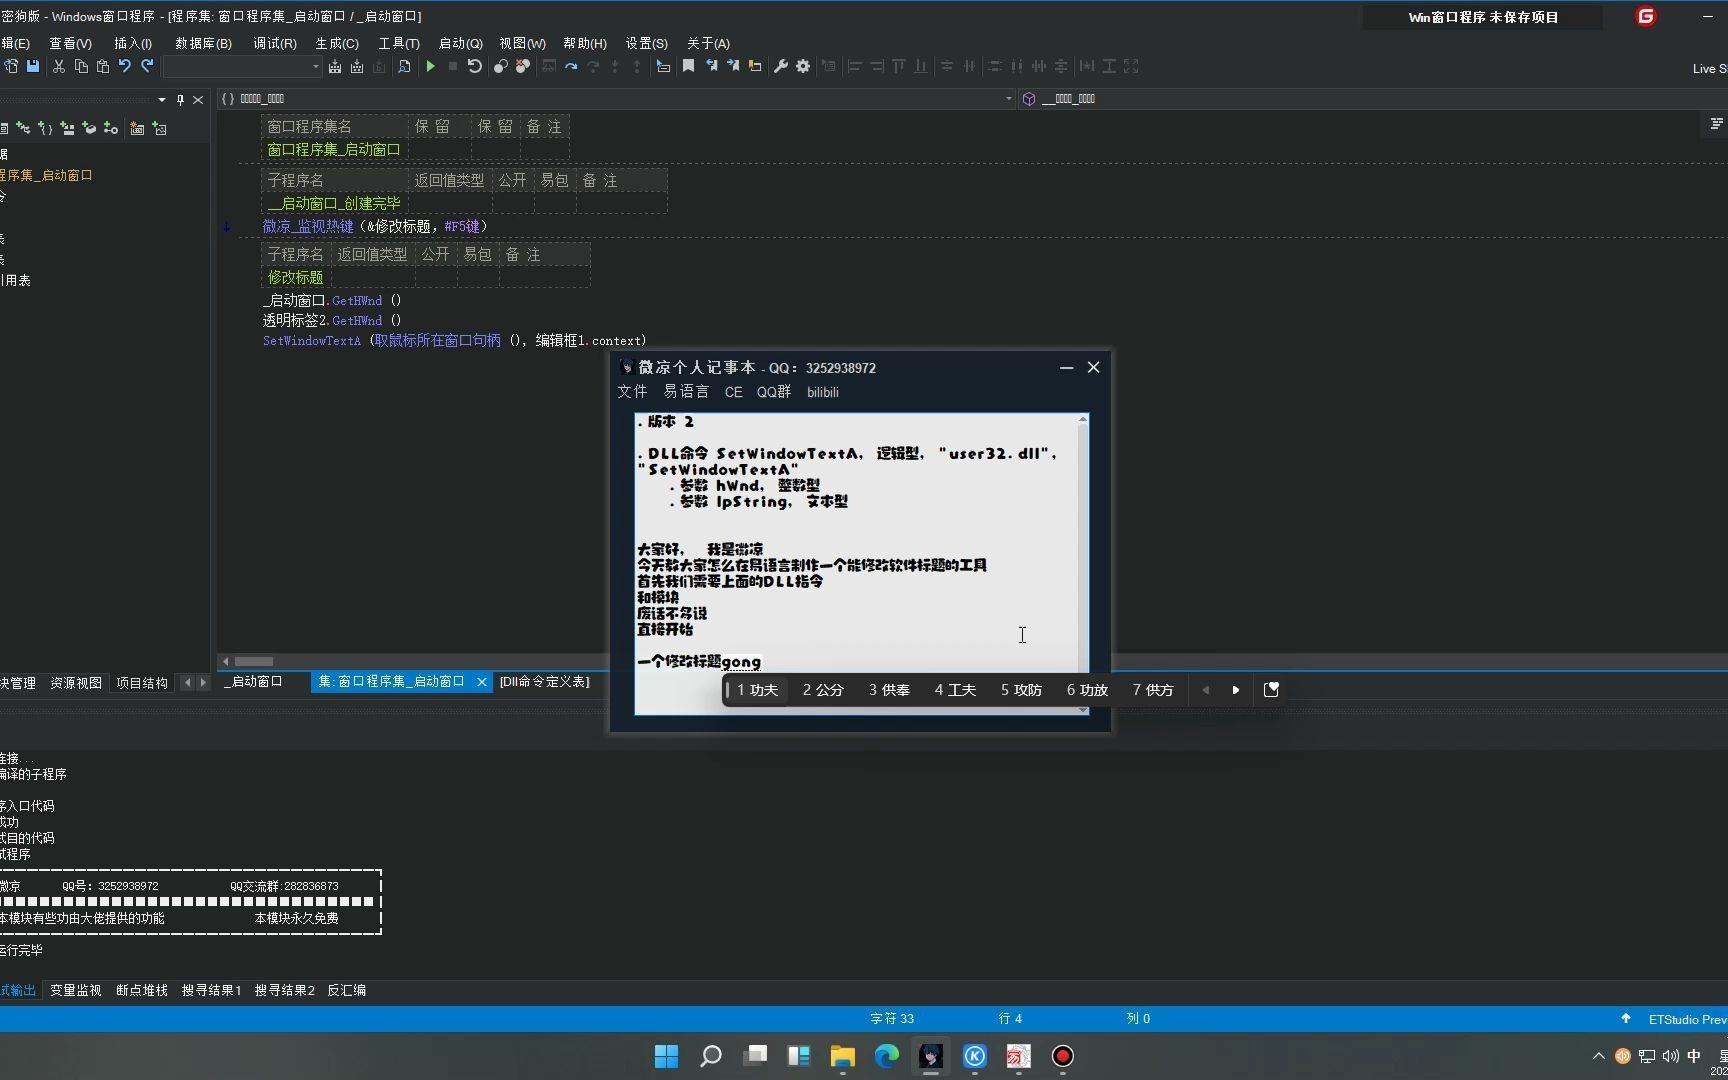1728x1080 pixels.
Task: Click the first compile icon in toolbar
Action: [335, 66]
